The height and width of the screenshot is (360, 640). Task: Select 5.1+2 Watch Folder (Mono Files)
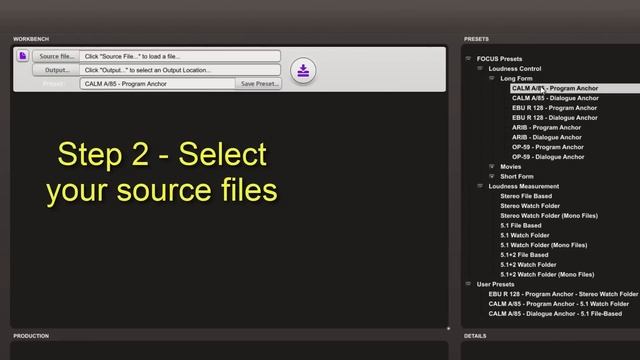point(547,274)
